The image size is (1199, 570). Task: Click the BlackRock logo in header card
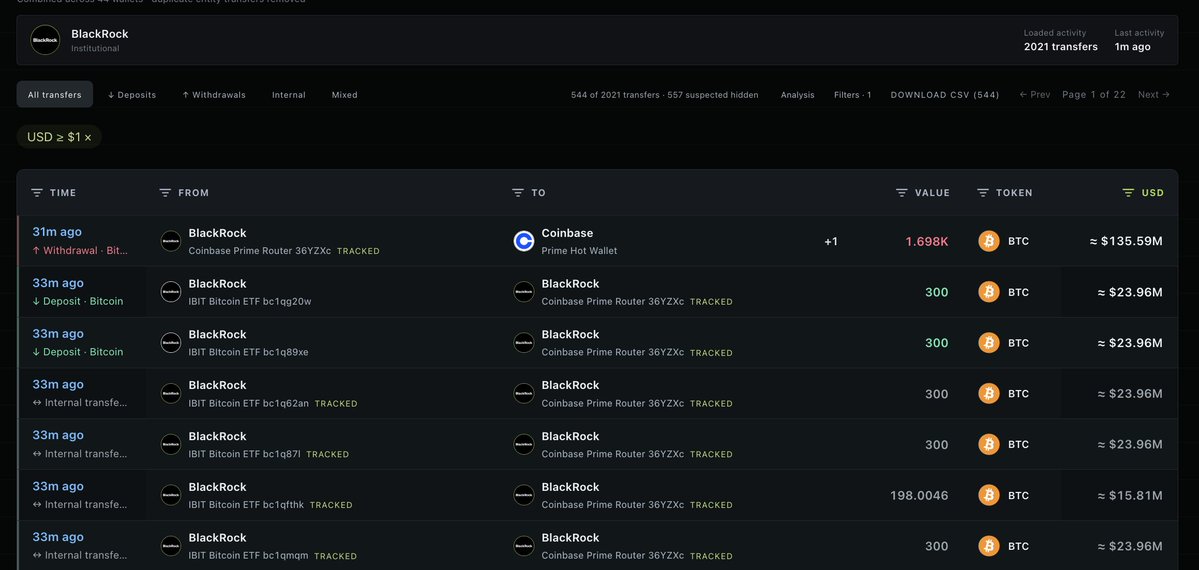click(x=45, y=40)
